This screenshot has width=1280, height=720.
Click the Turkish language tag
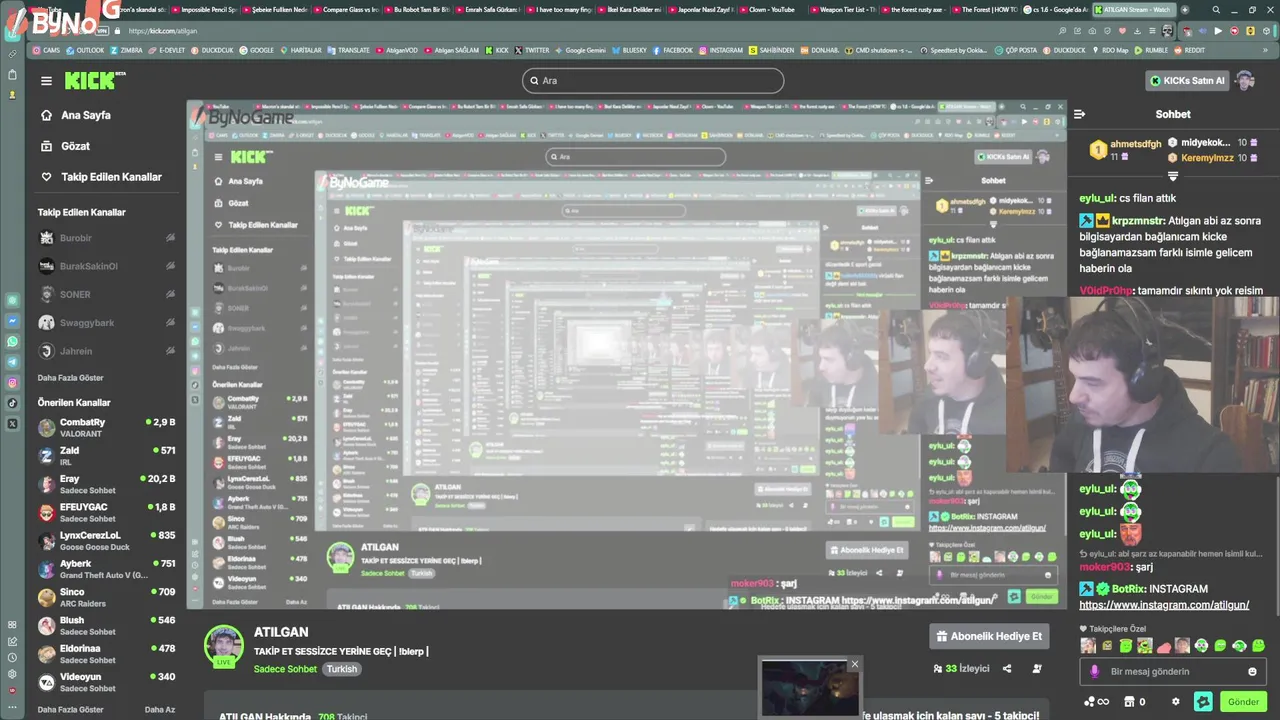click(x=341, y=669)
